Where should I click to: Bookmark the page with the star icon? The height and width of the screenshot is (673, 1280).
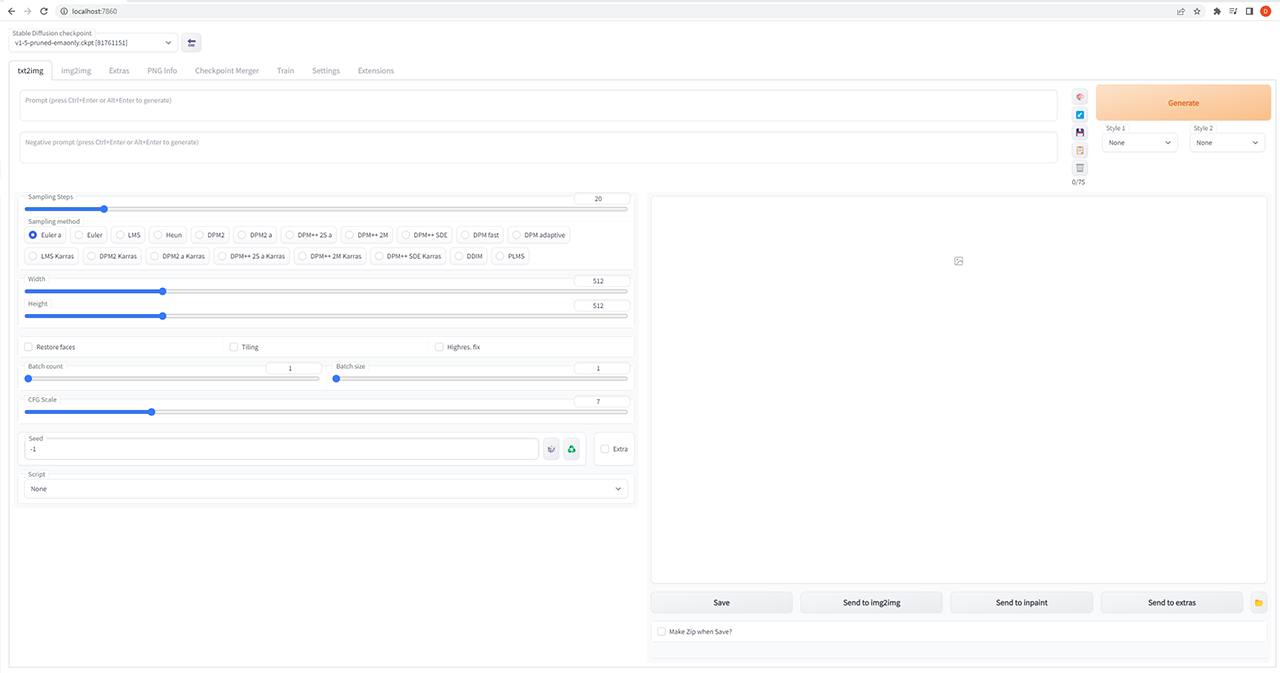[1197, 11]
